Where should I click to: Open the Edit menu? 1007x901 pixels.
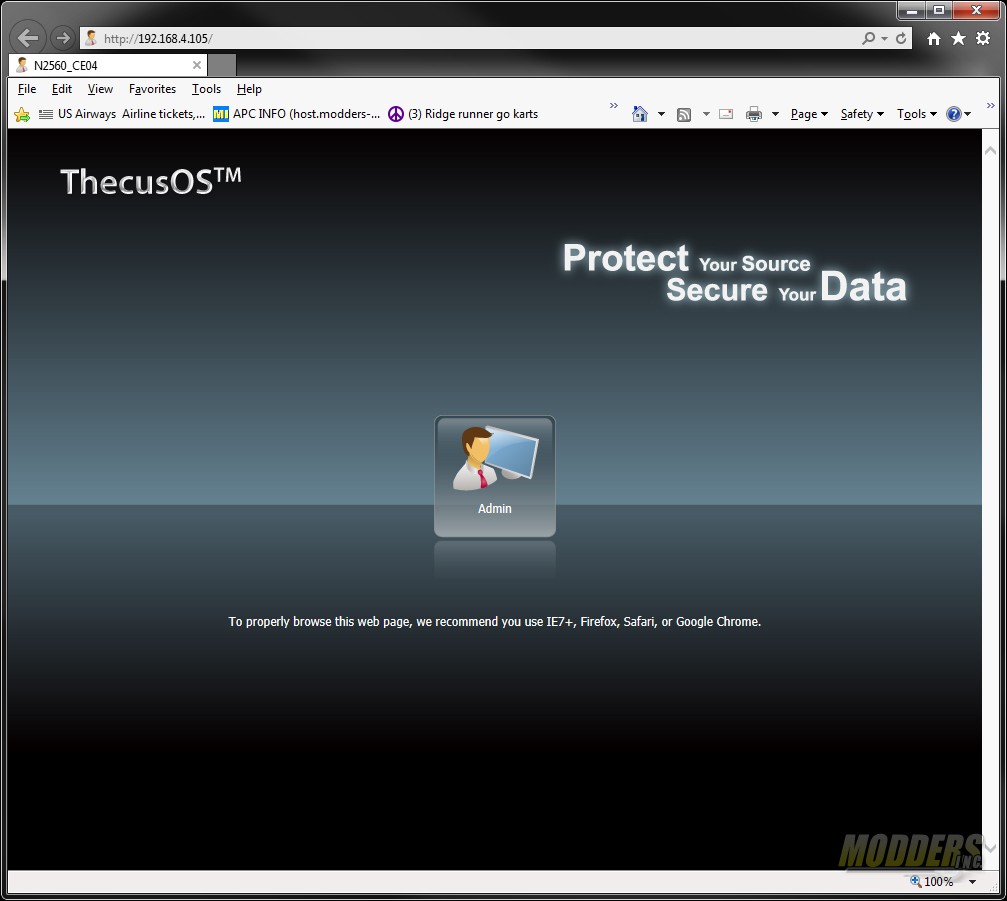point(62,89)
